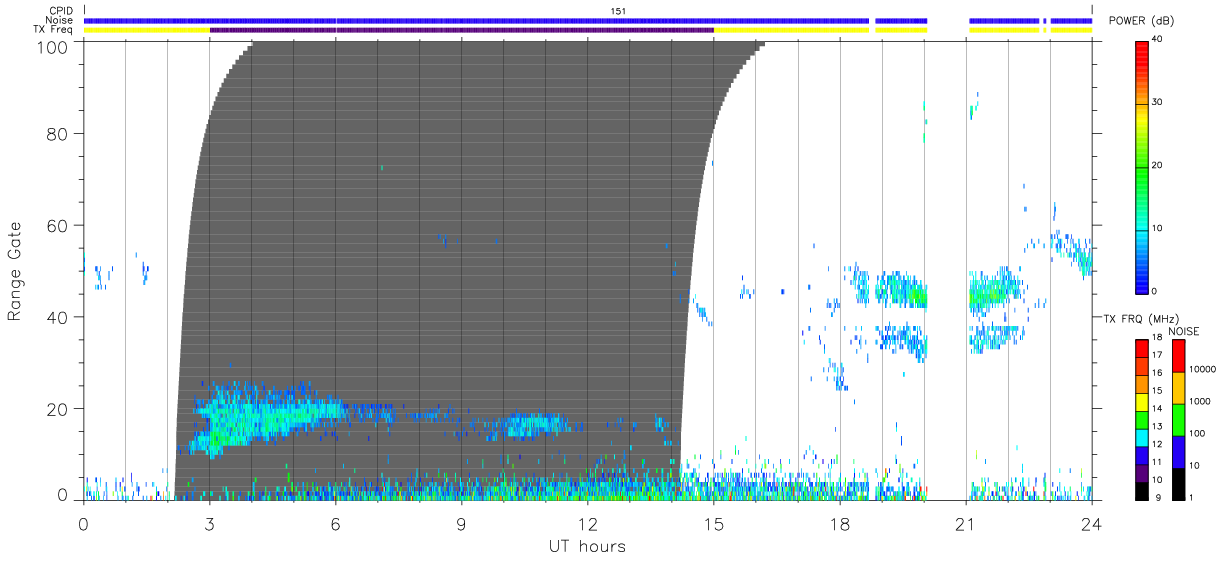
Task: Click the 100 tick label on Range Gate axis
Action: click(x=54, y=46)
